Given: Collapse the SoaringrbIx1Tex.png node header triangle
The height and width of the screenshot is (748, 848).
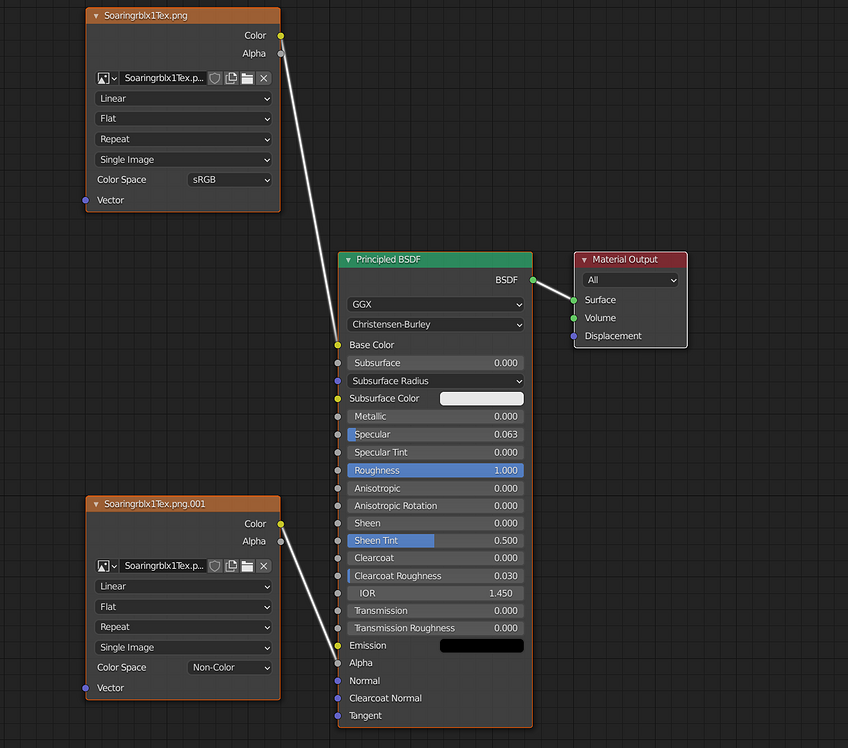Looking at the screenshot, I should coord(96,16).
